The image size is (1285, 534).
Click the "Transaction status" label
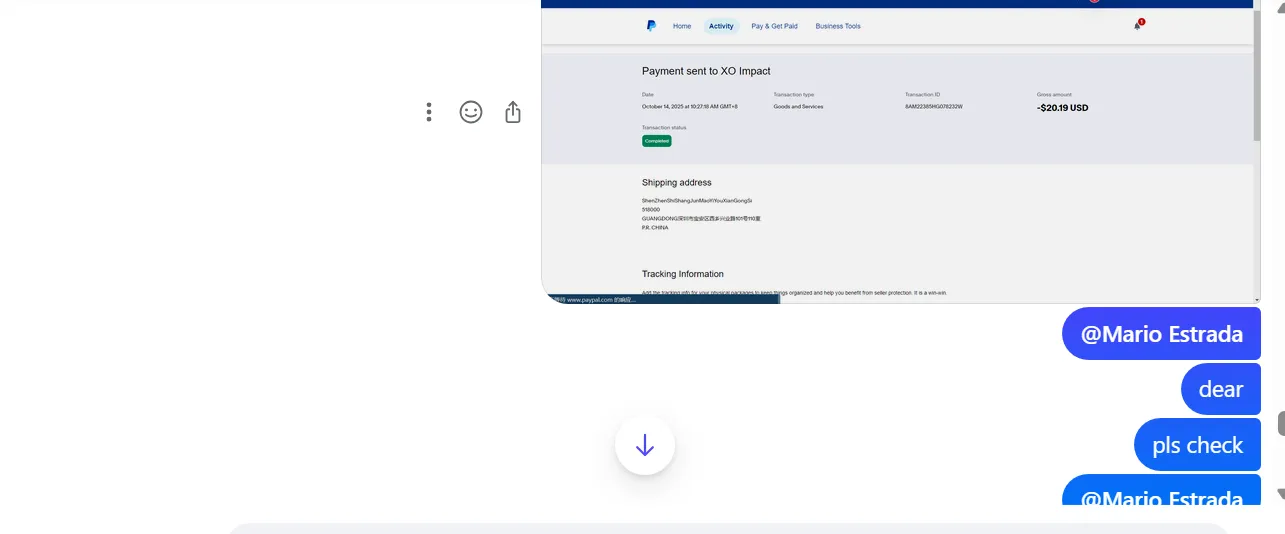point(664,127)
